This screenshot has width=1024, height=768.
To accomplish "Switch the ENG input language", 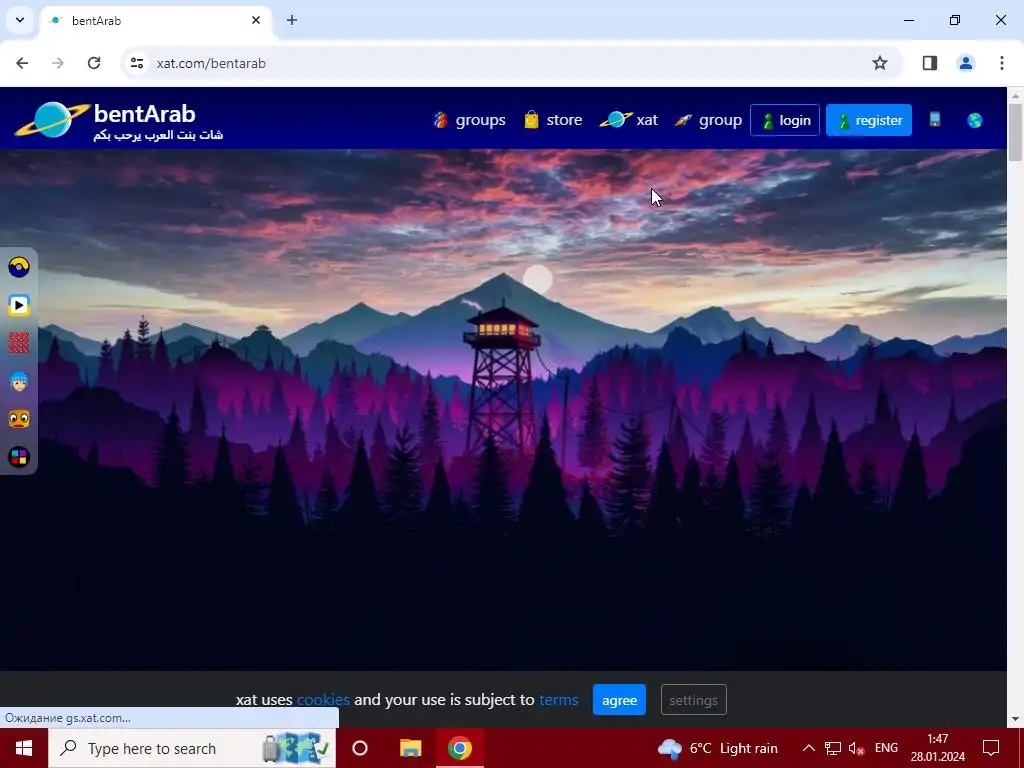I will click(886, 748).
